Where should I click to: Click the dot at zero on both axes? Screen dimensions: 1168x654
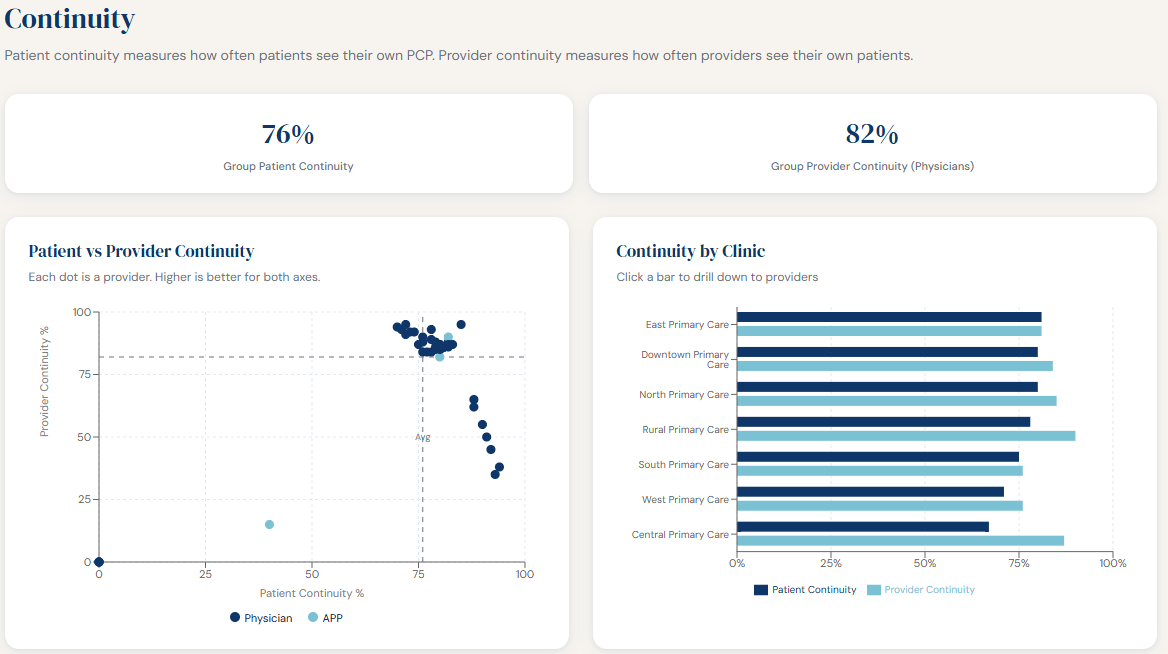coord(97,560)
